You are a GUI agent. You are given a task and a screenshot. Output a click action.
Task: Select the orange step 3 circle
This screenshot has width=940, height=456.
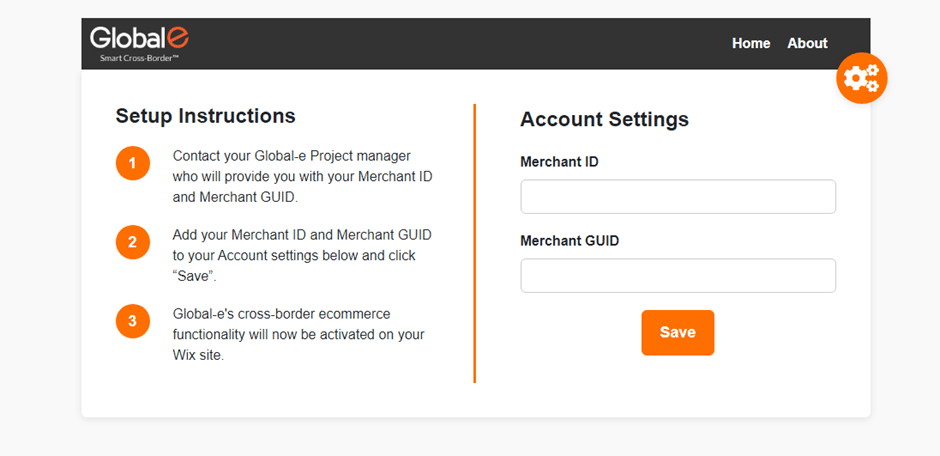coord(132,321)
